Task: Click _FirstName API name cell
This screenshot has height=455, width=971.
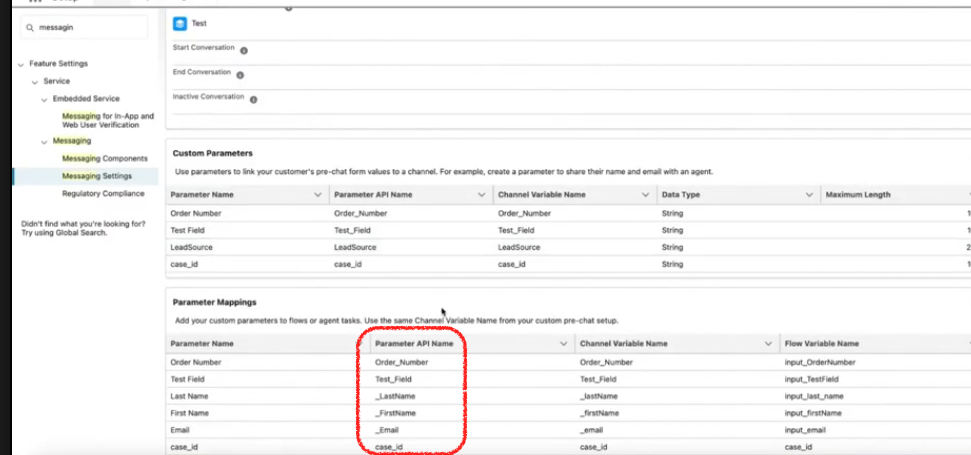Action: [395, 413]
